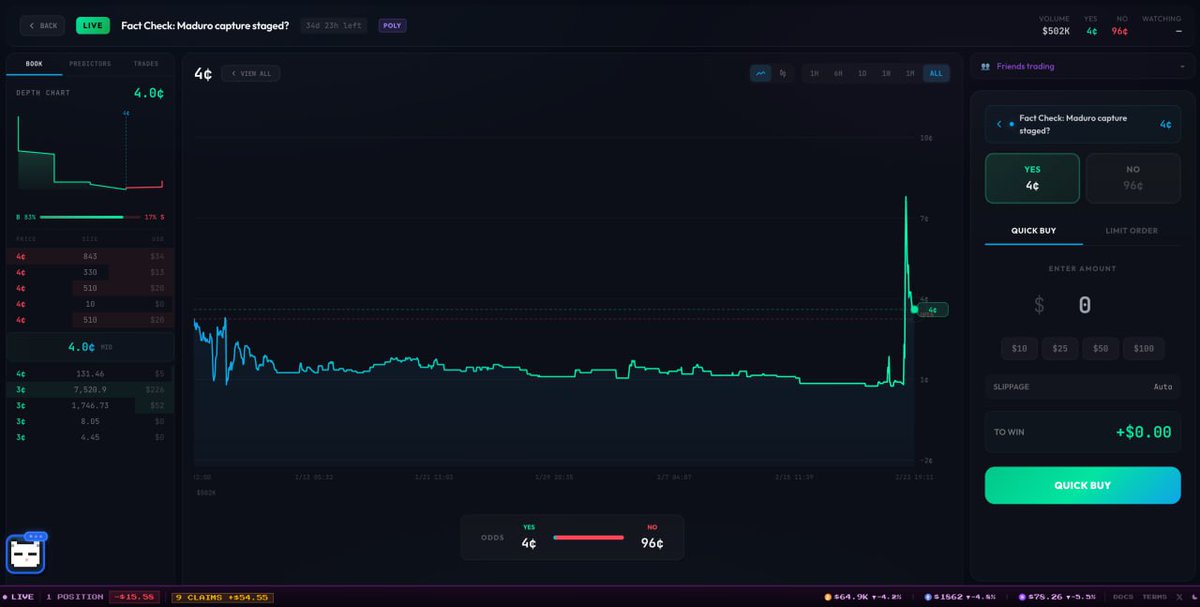
Task: Click the dollar amount input field
Action: (1083, 305)
